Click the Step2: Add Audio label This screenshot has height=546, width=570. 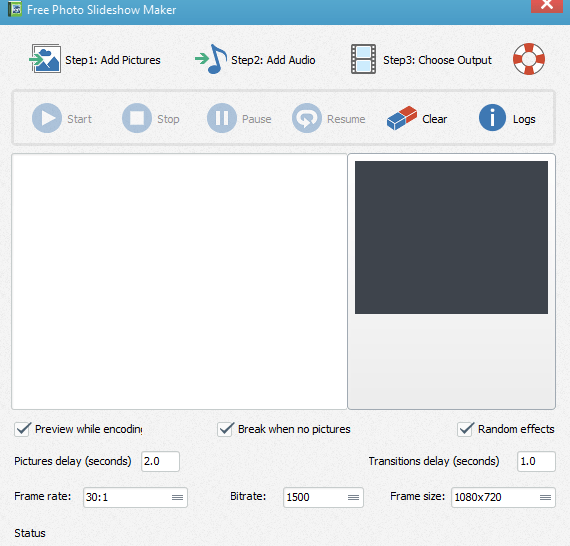click(x=273, y=60)
